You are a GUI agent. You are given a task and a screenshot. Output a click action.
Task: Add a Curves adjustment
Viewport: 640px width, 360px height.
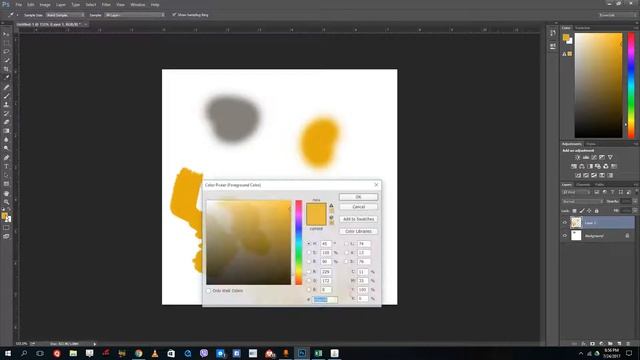(594, 158)
